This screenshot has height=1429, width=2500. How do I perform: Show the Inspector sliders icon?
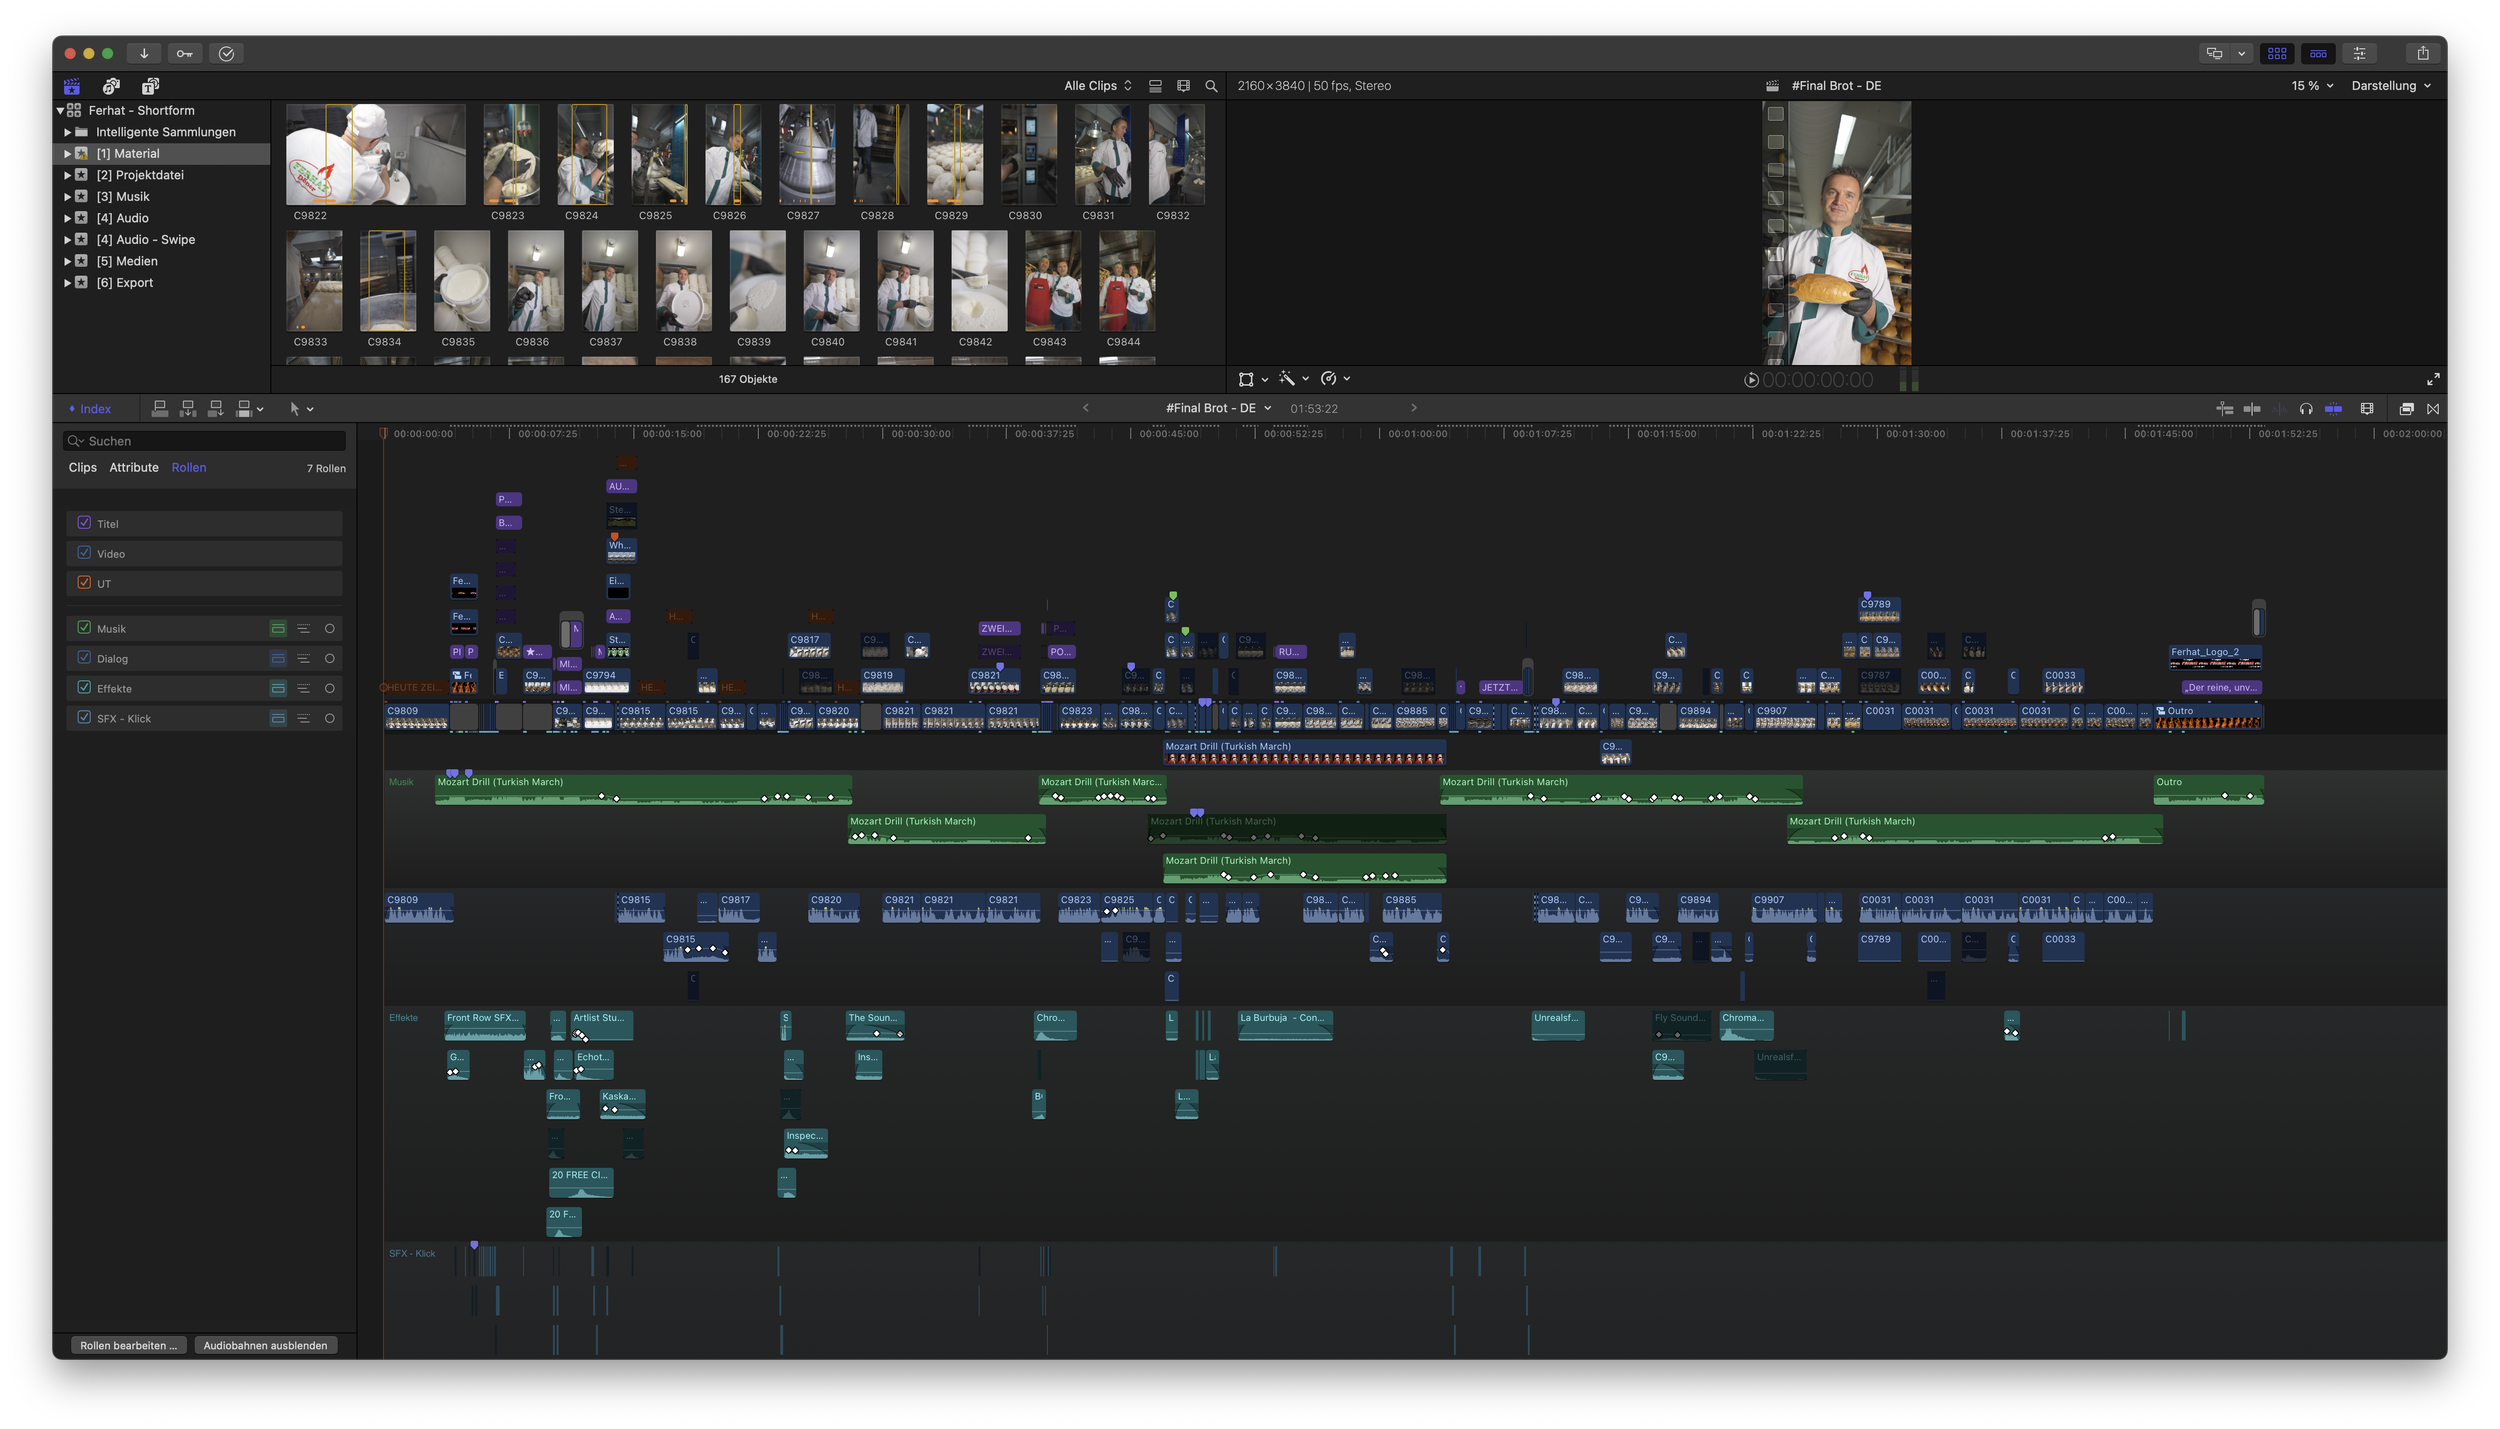[2359, 54]
